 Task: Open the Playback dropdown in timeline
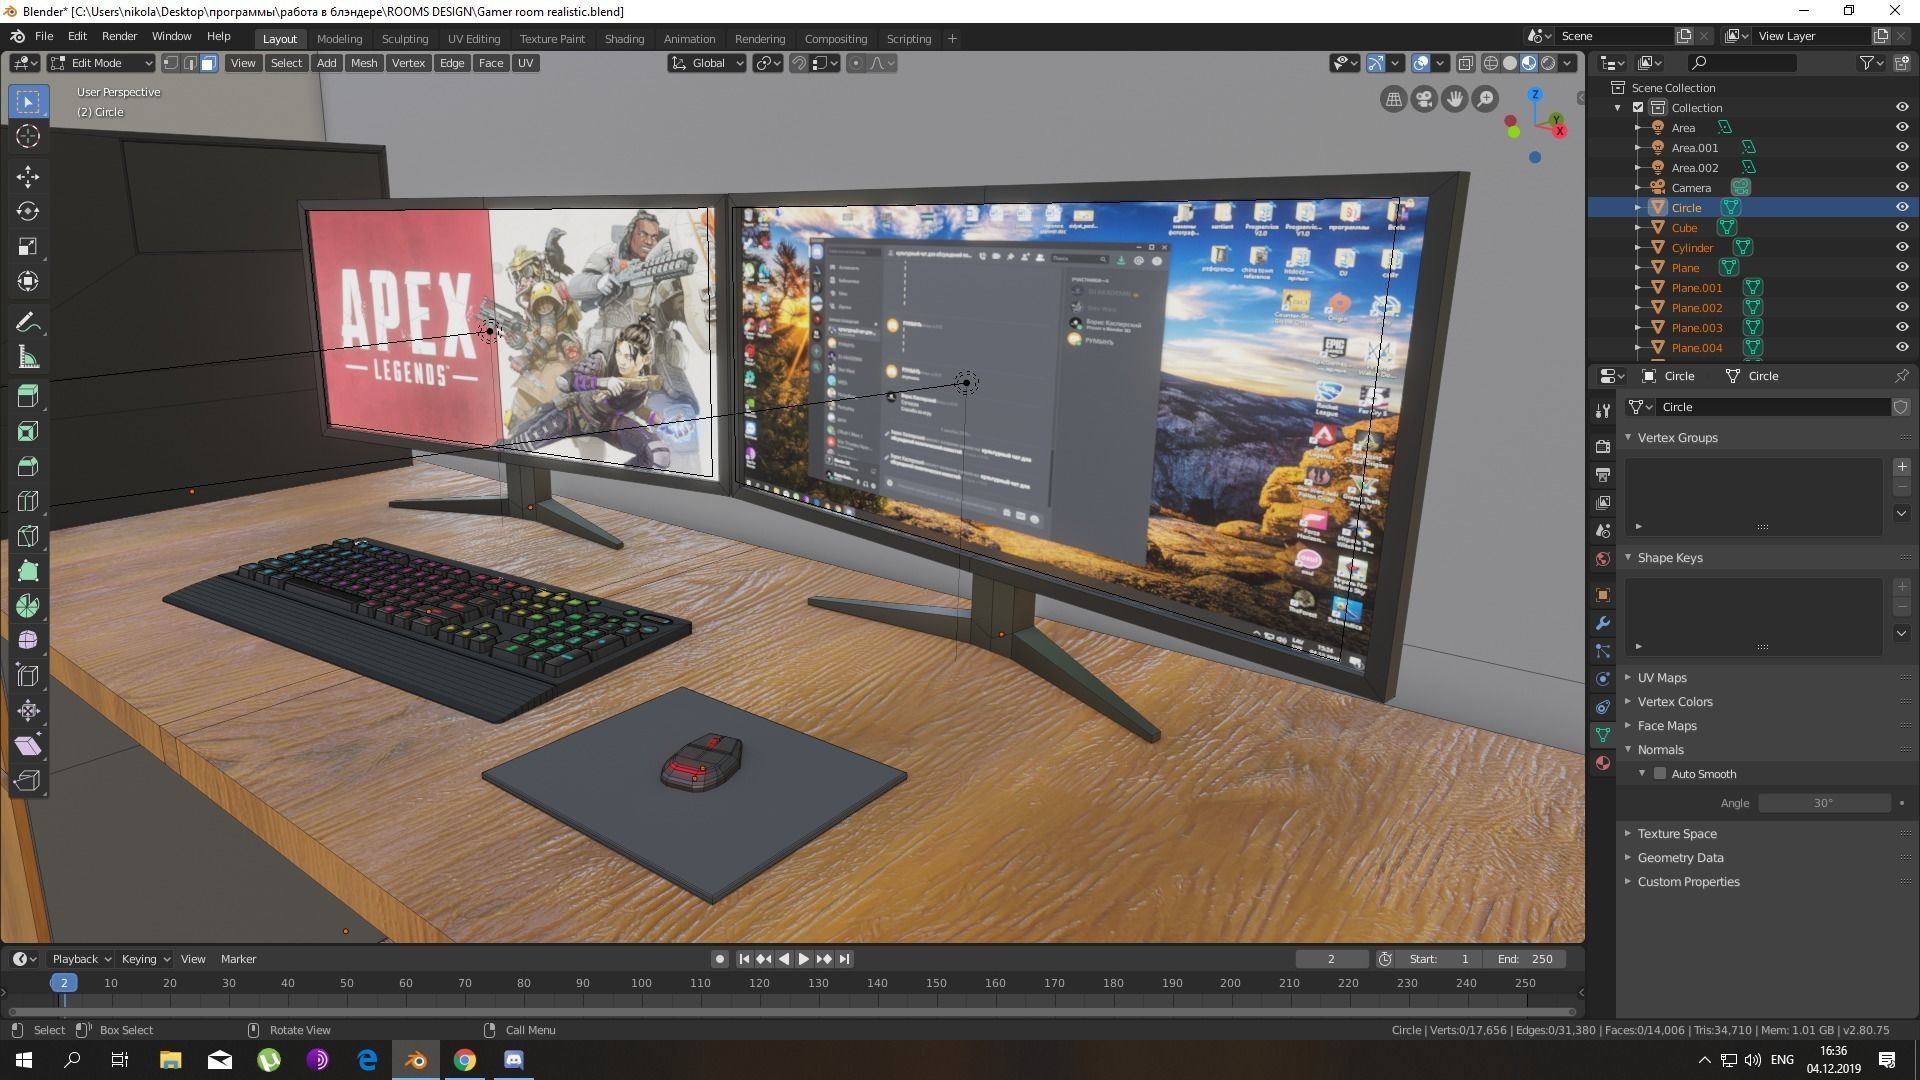81,958
